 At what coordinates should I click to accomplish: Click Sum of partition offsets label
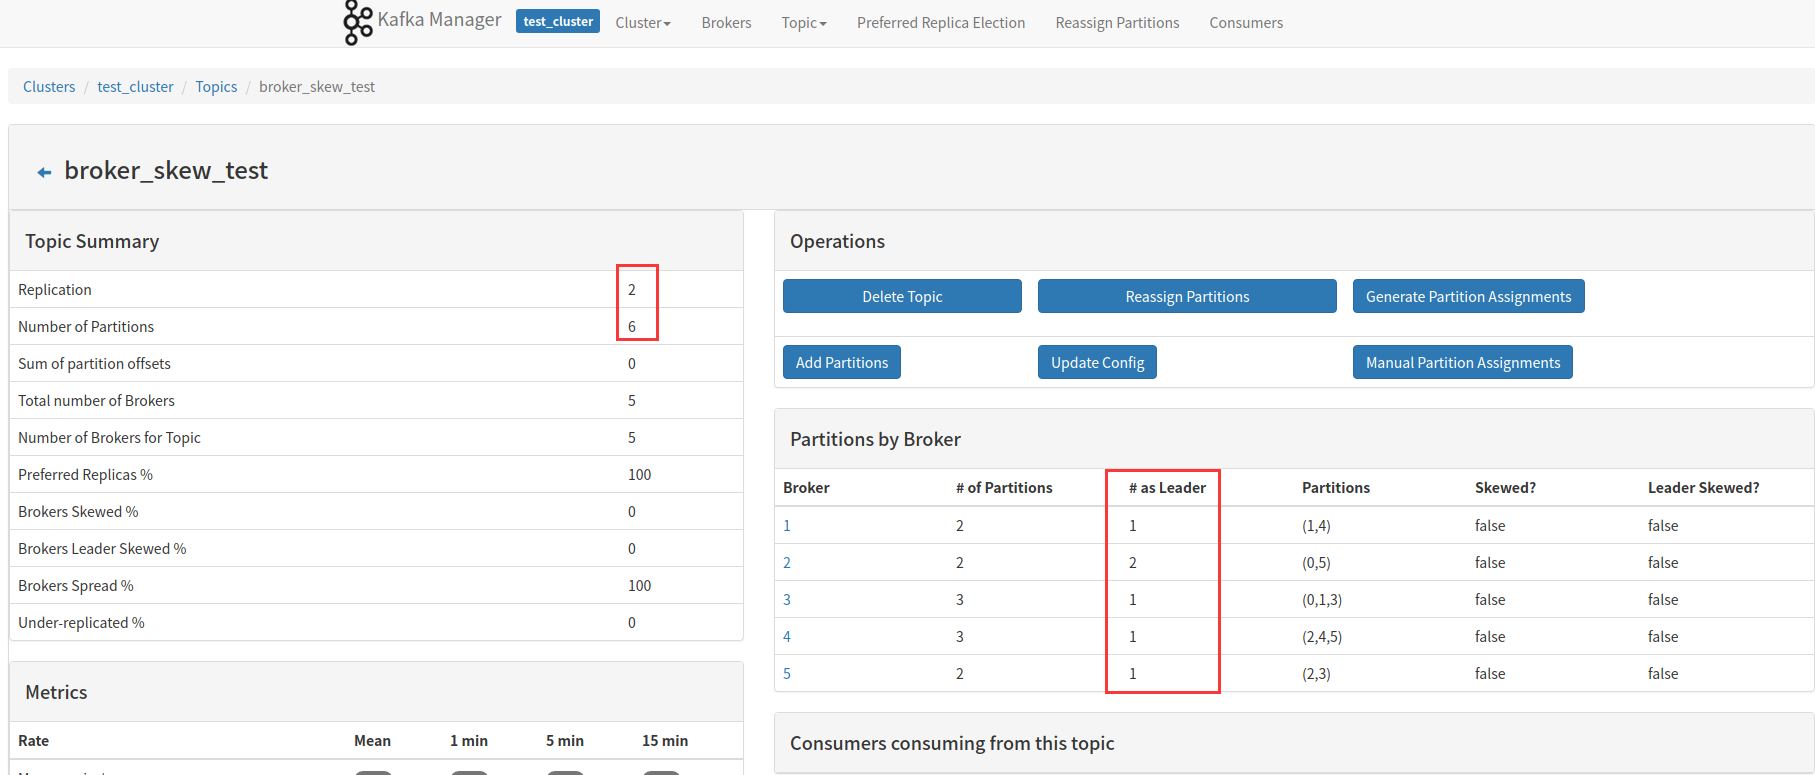(x=94, y=364)
